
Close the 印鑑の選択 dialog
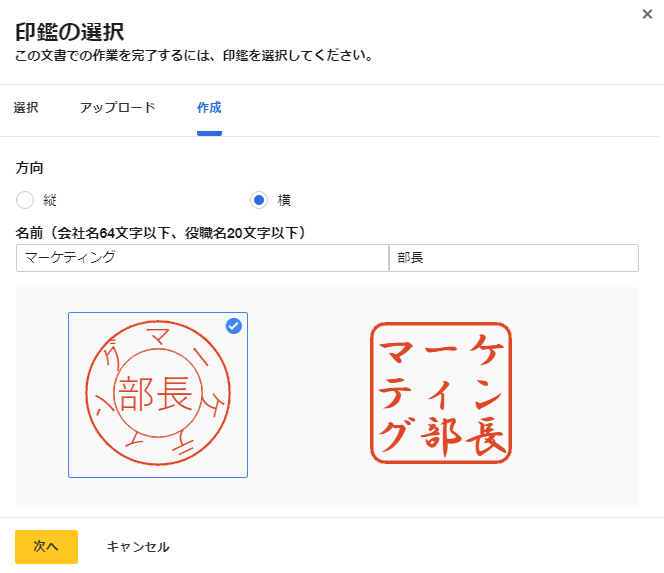[x=647, y=14]
